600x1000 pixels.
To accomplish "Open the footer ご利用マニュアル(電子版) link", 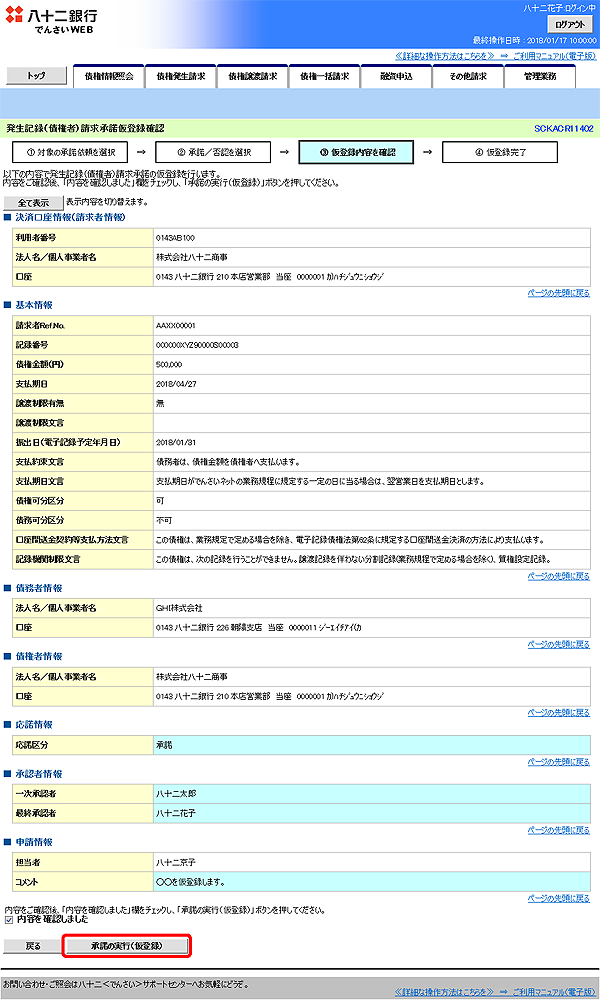I will (553, 992).
